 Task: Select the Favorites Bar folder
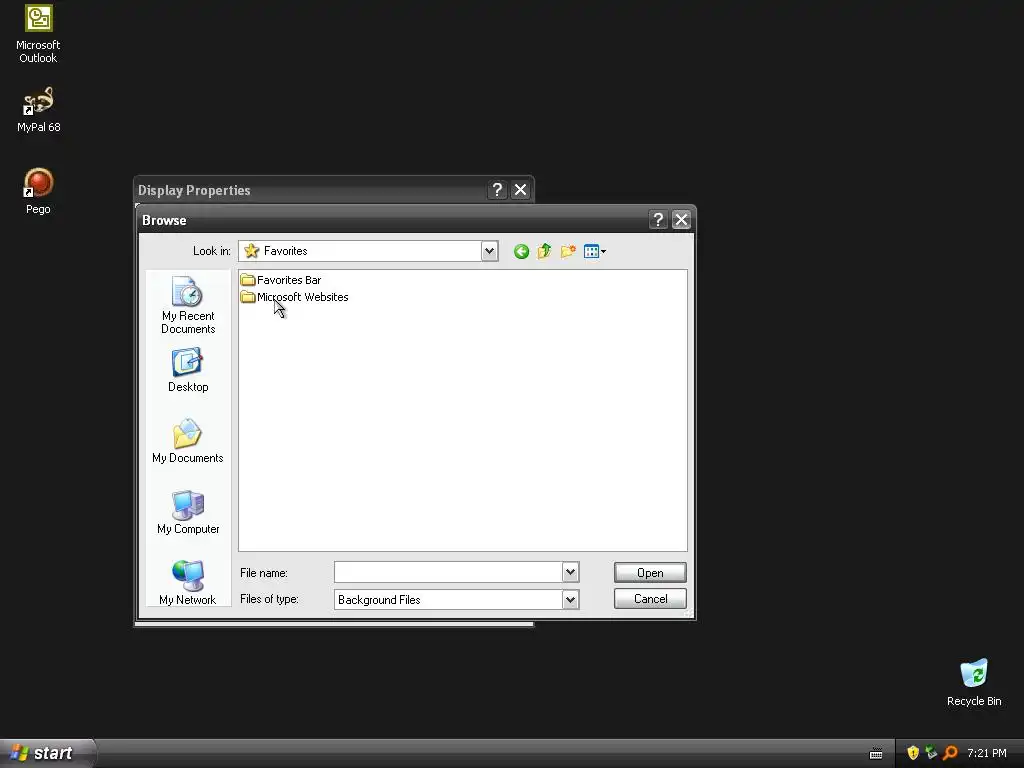281,280
